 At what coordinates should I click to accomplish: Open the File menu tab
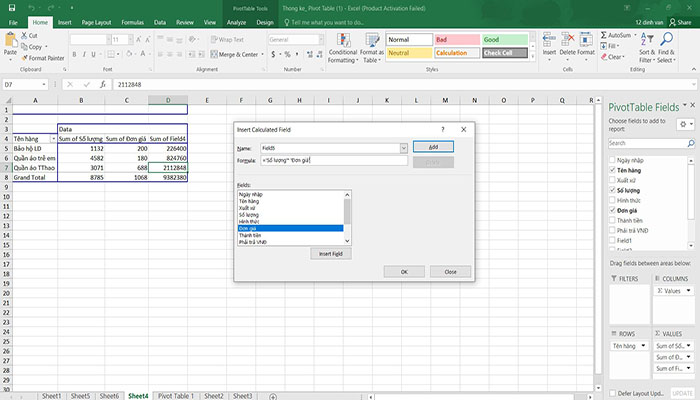[x=13, y=22]
